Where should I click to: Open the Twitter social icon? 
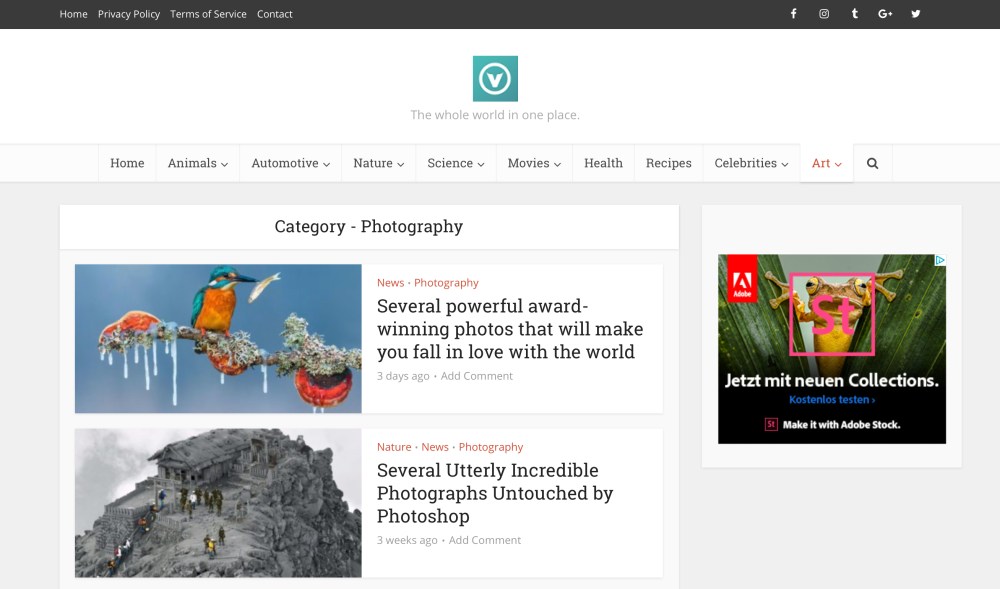pyautogui.click(x=915, y=14)
